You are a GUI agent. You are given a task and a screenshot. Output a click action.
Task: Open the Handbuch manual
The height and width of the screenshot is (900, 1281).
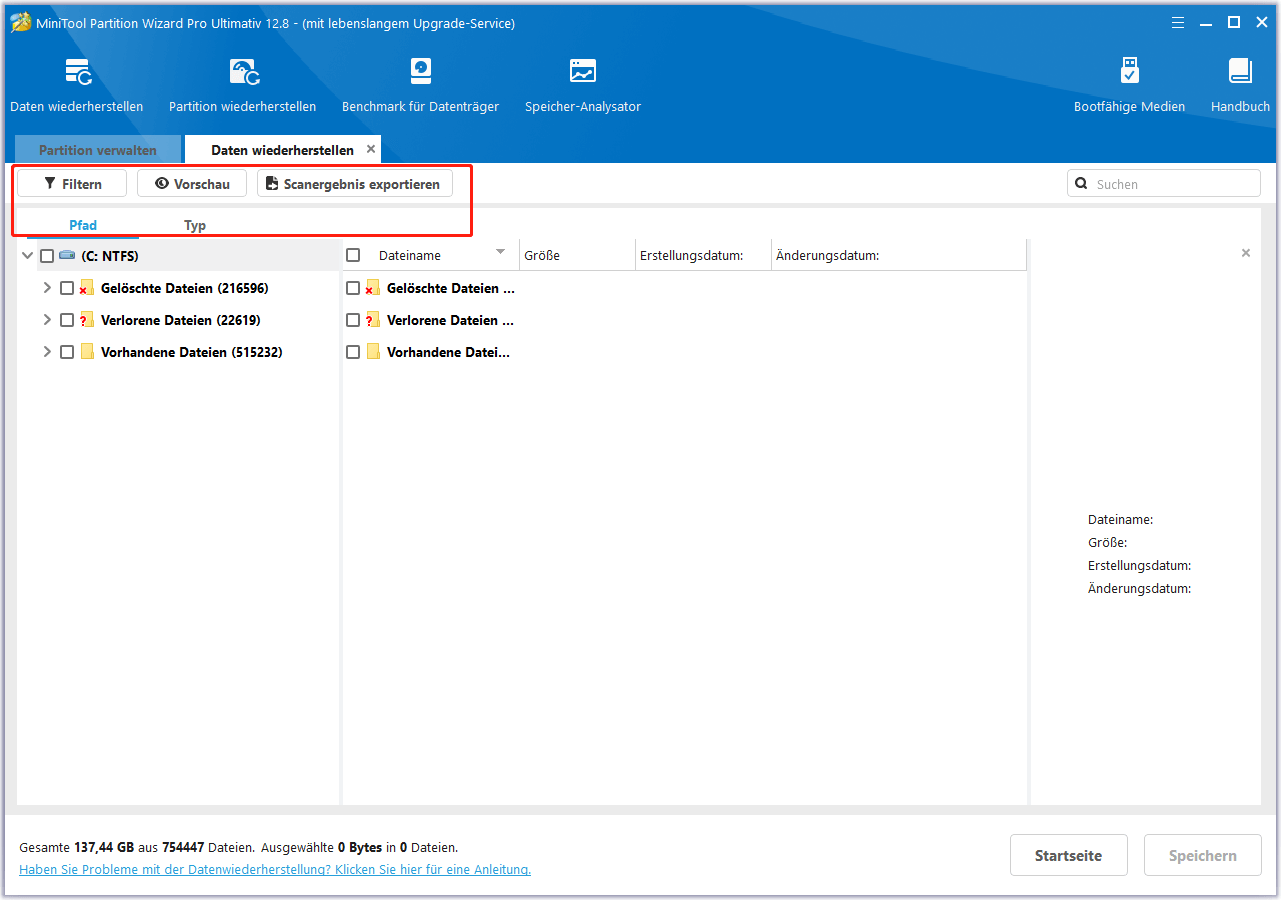tap(1240, 85)
